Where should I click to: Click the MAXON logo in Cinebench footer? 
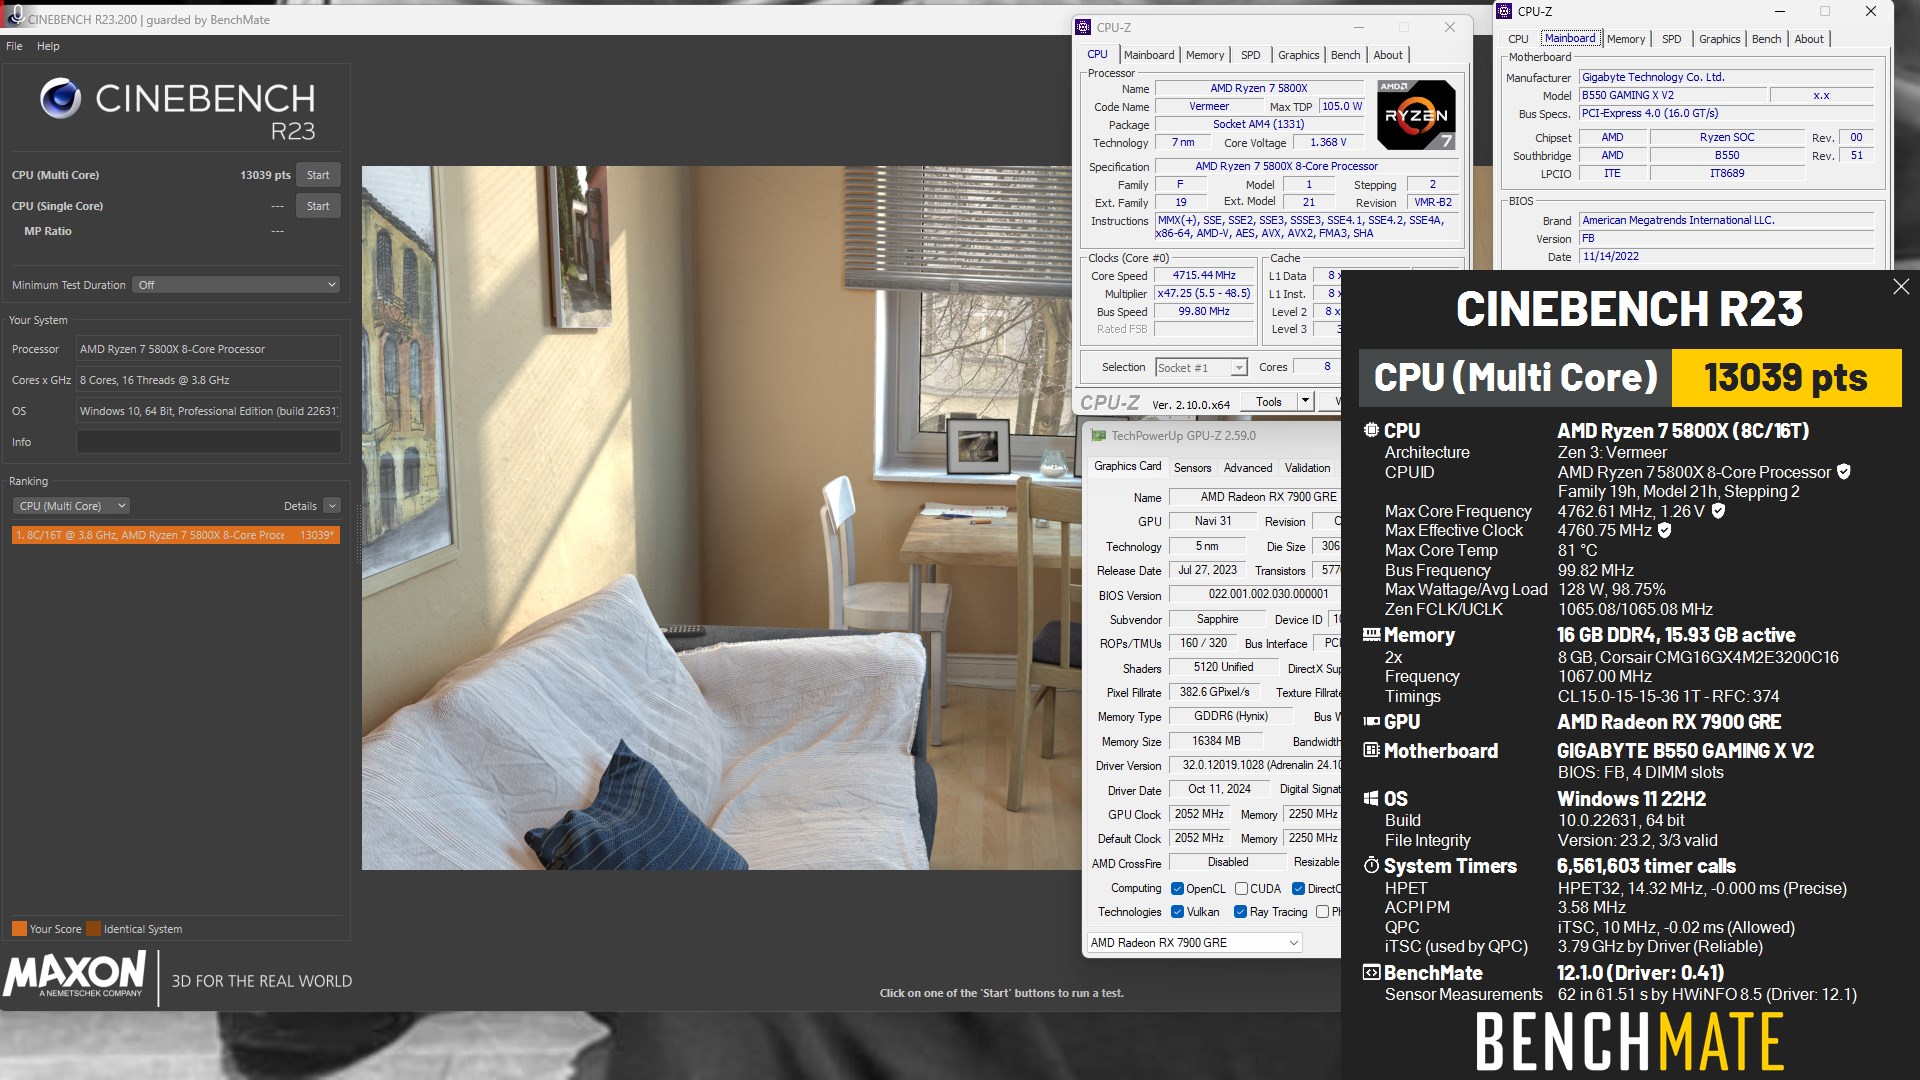(75, 974)
